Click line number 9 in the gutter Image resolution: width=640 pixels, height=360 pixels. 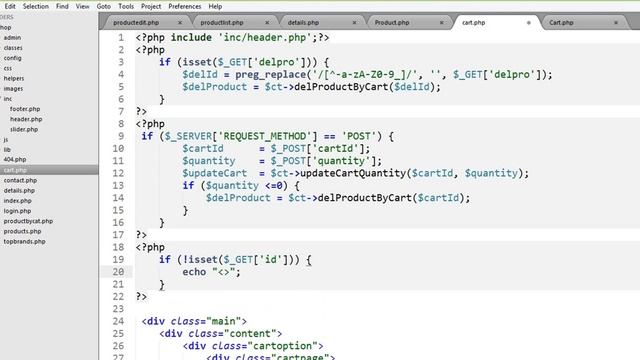121,136
